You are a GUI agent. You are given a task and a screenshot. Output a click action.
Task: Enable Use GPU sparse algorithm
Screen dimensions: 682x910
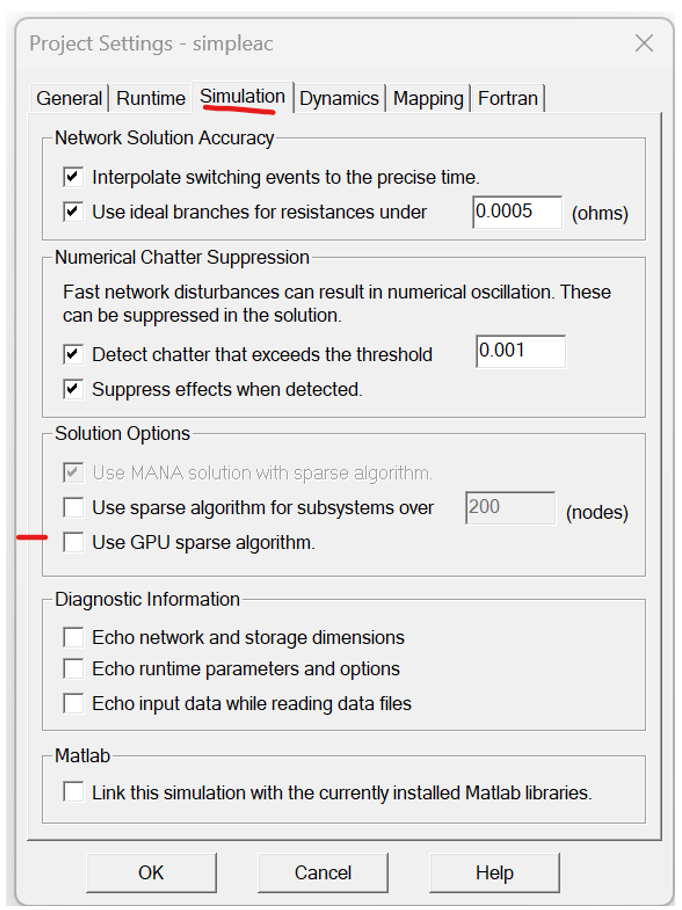click(73, 543)
